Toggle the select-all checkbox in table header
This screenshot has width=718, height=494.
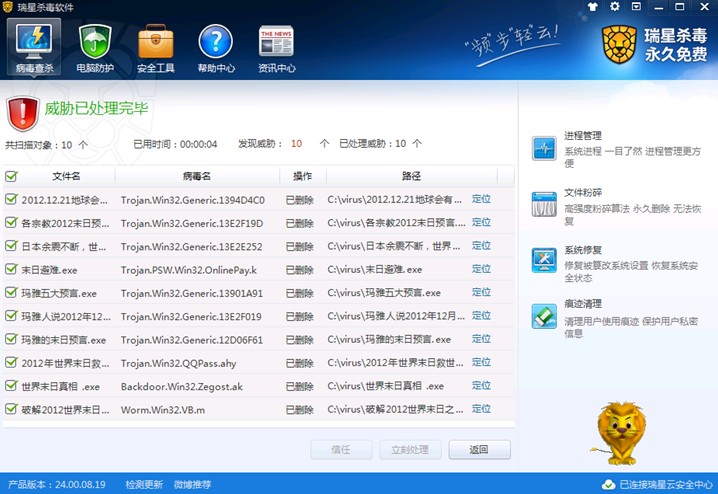click(11, 176)
